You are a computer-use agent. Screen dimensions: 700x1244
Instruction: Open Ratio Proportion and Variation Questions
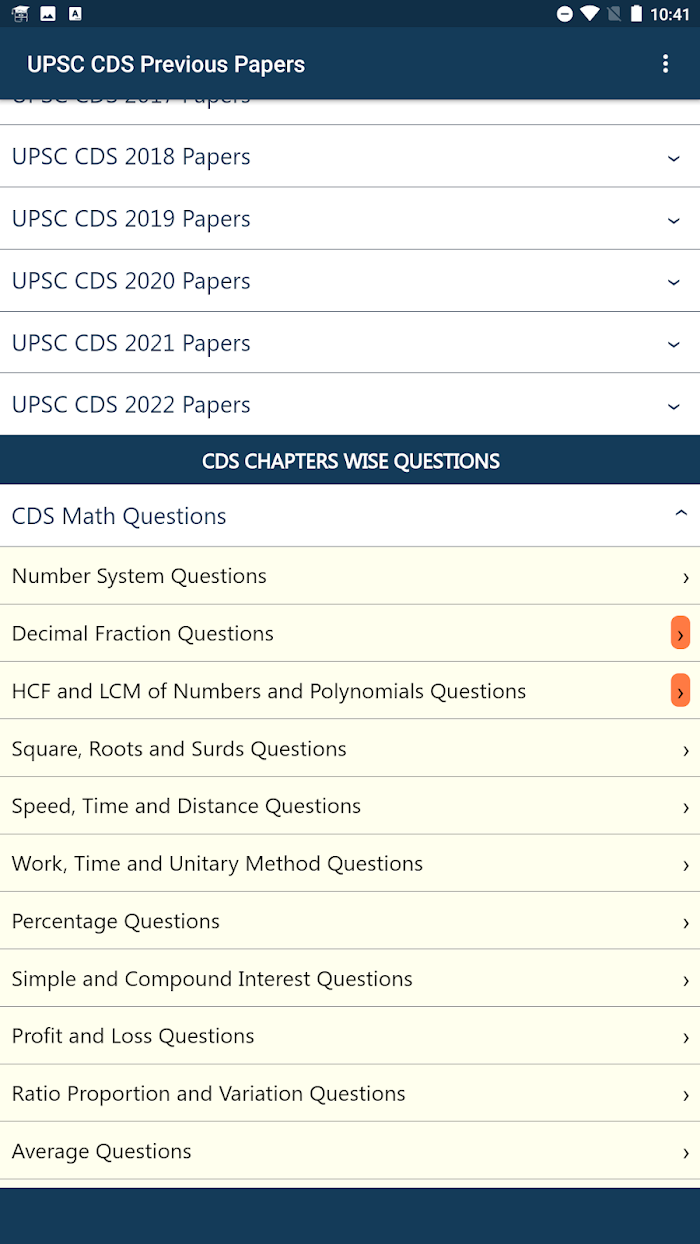tap(350, 1094)
